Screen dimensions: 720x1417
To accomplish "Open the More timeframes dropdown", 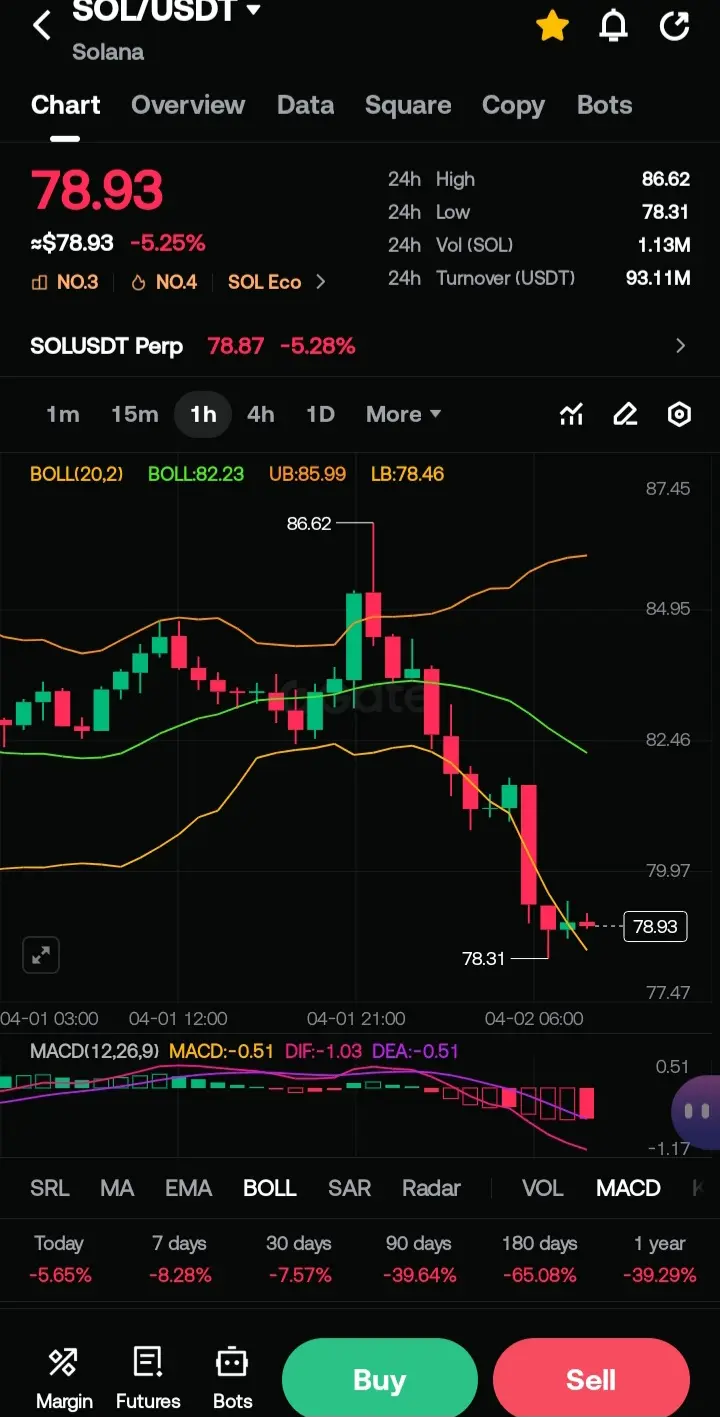I will (x=403, y=414).
